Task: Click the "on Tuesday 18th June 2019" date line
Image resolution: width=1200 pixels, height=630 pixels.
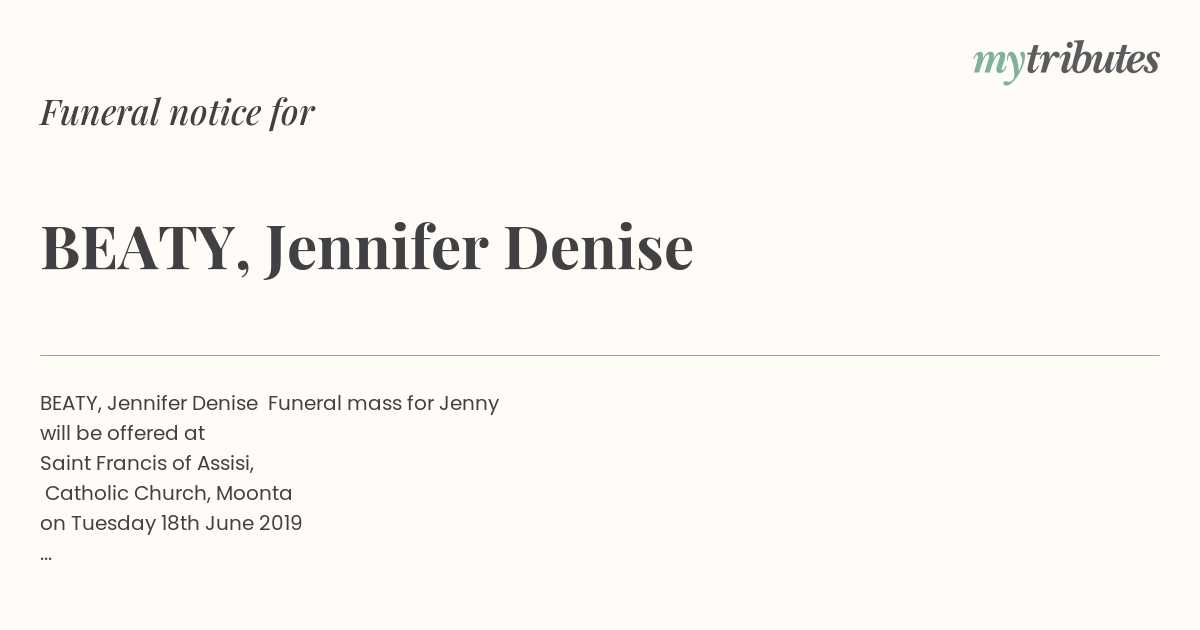Action: click(171, 524)
